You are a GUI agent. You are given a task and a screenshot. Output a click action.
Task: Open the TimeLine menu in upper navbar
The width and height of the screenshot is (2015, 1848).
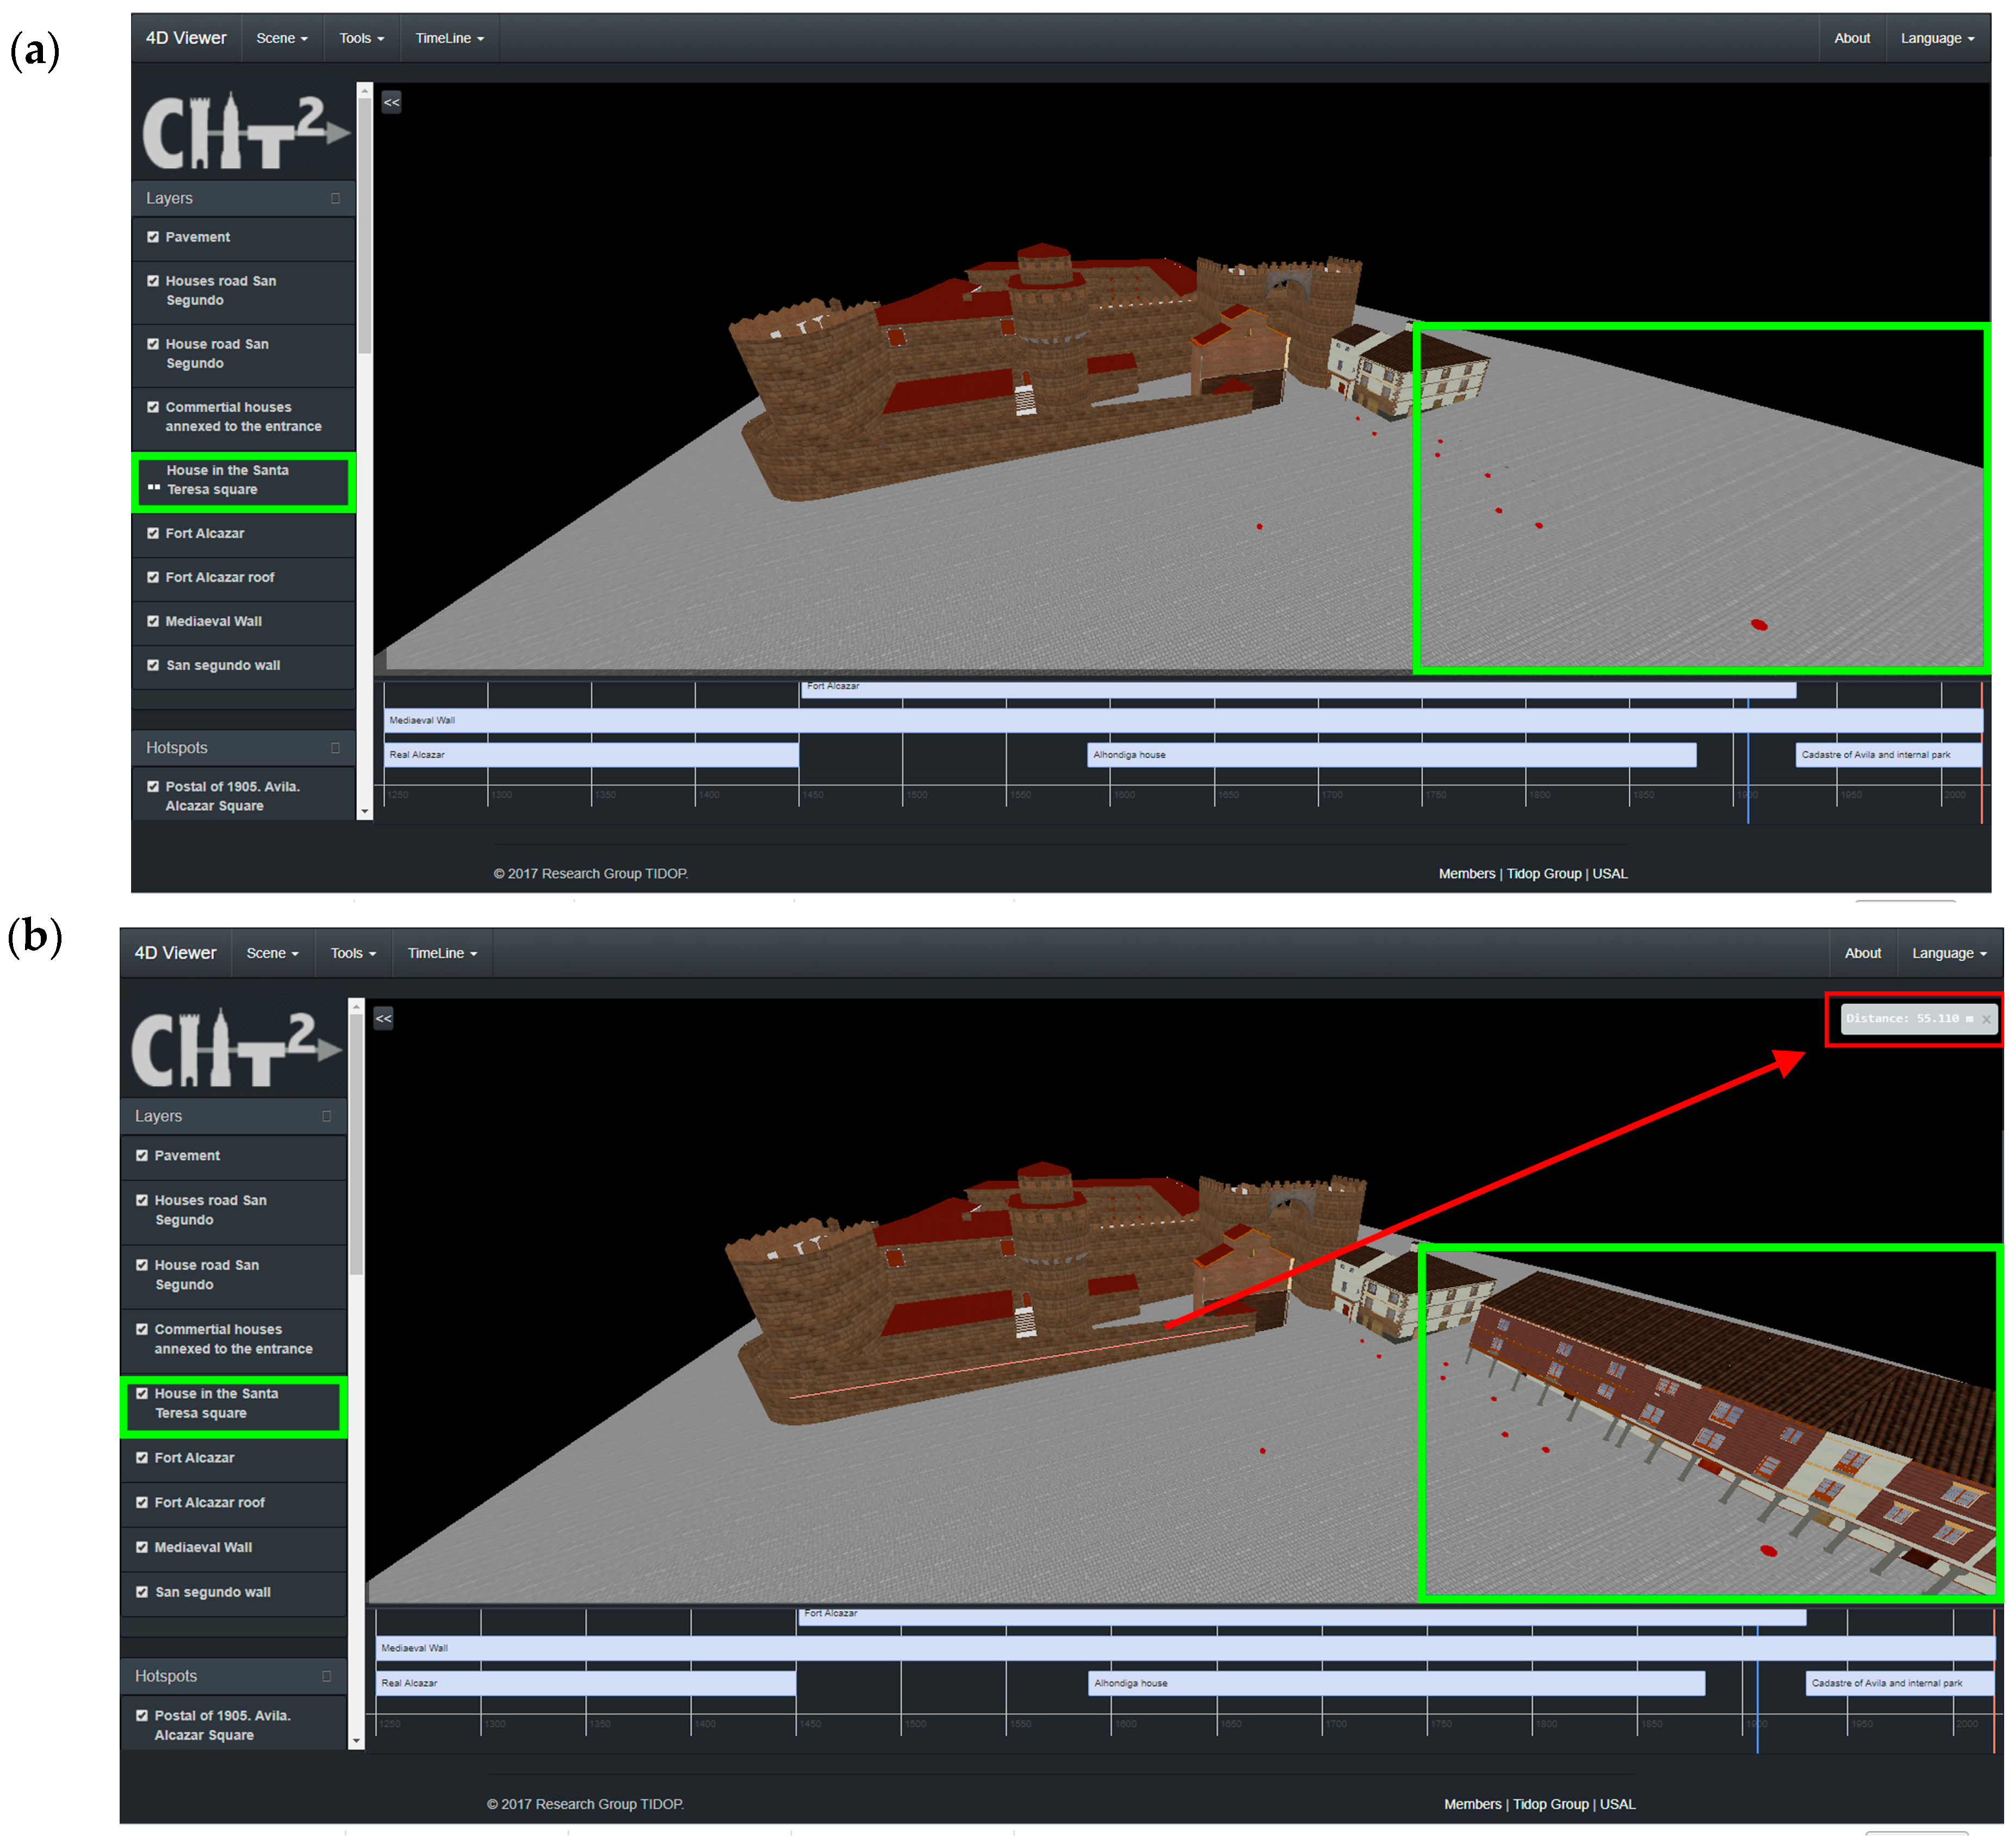pos(449,38)
